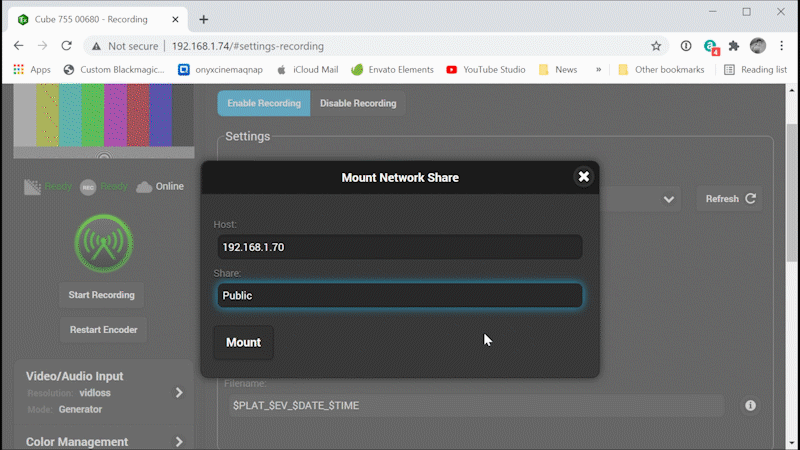Select Enable Recording option

click(264, 103)
